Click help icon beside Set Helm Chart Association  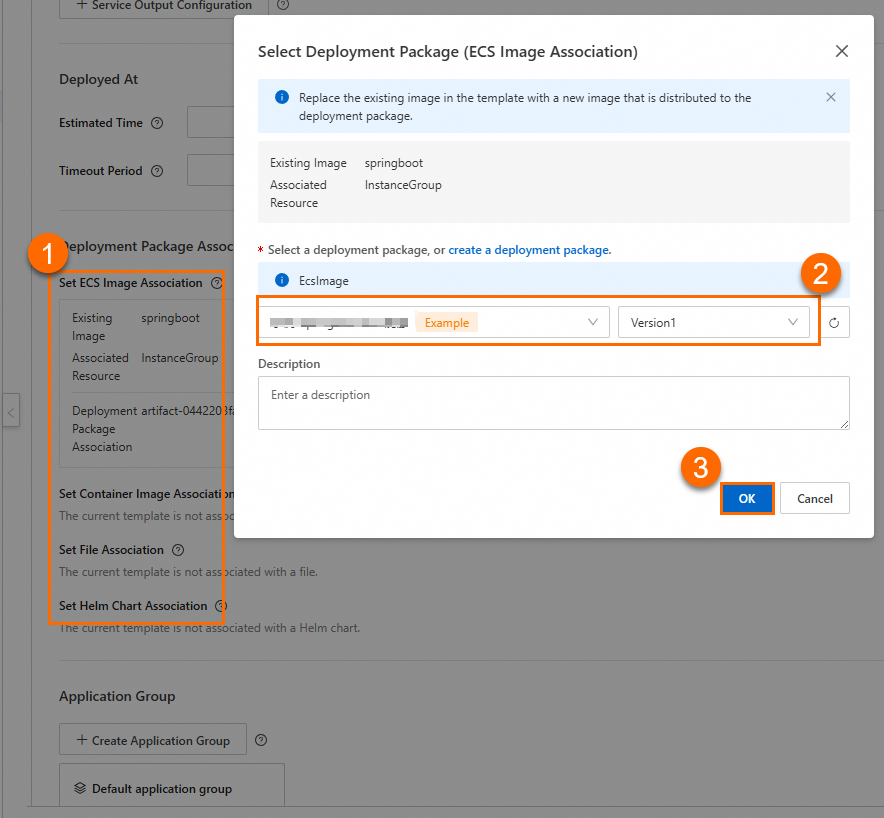[x=221, y=606]
